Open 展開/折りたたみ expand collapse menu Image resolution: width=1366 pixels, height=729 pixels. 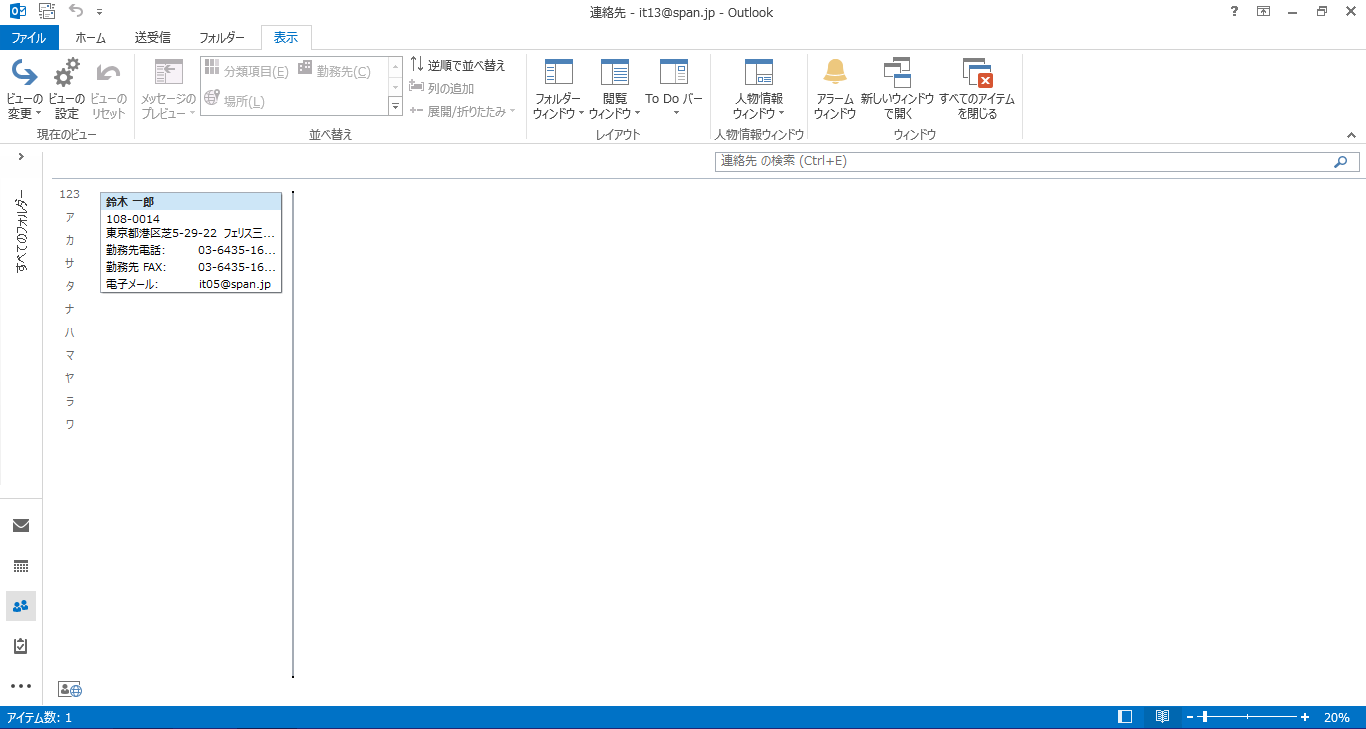tap(463, 110)
